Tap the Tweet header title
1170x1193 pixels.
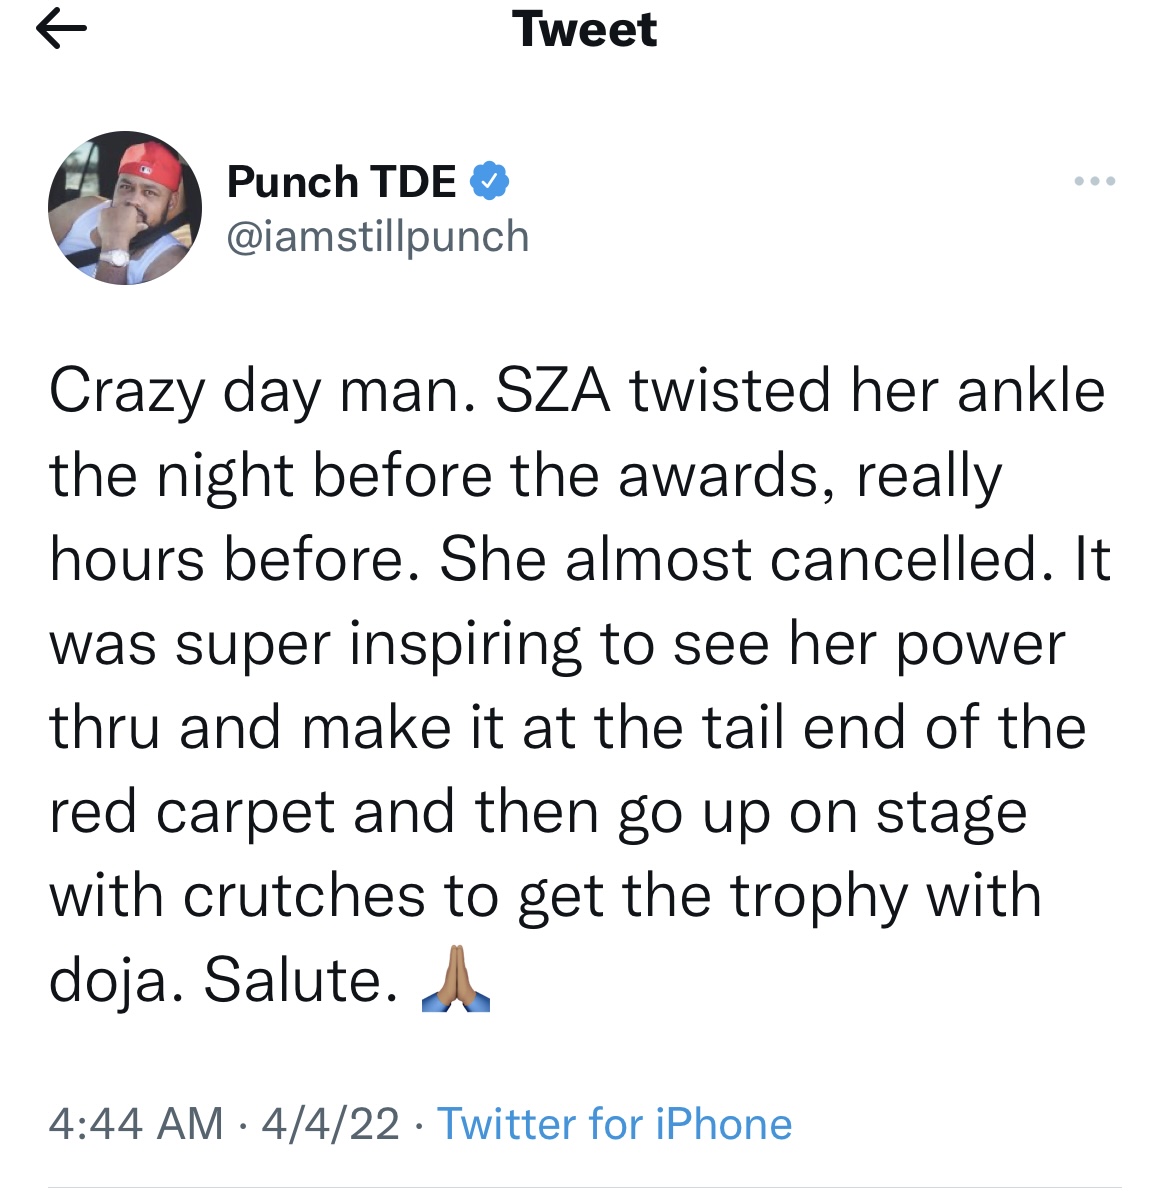click(x=584, y=29)
